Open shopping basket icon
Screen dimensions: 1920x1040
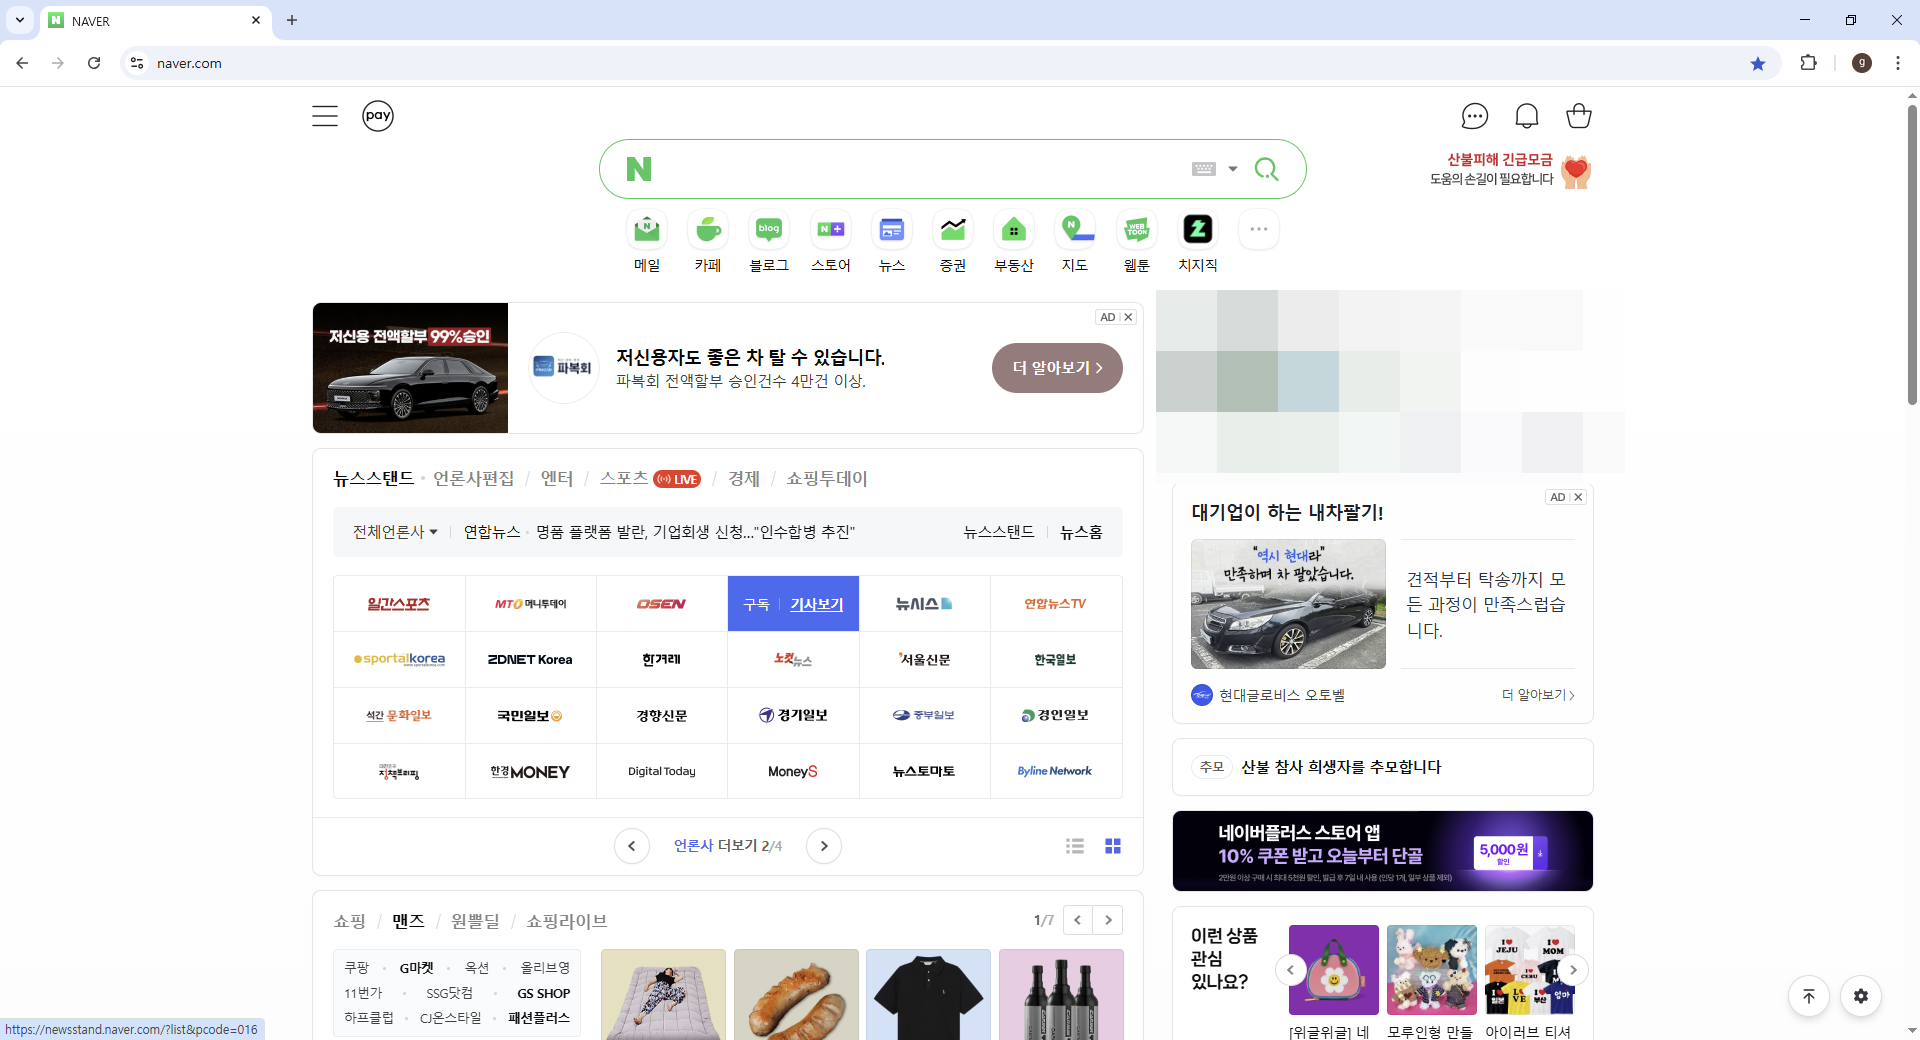pyautogui.click(x=1579, y=116)
